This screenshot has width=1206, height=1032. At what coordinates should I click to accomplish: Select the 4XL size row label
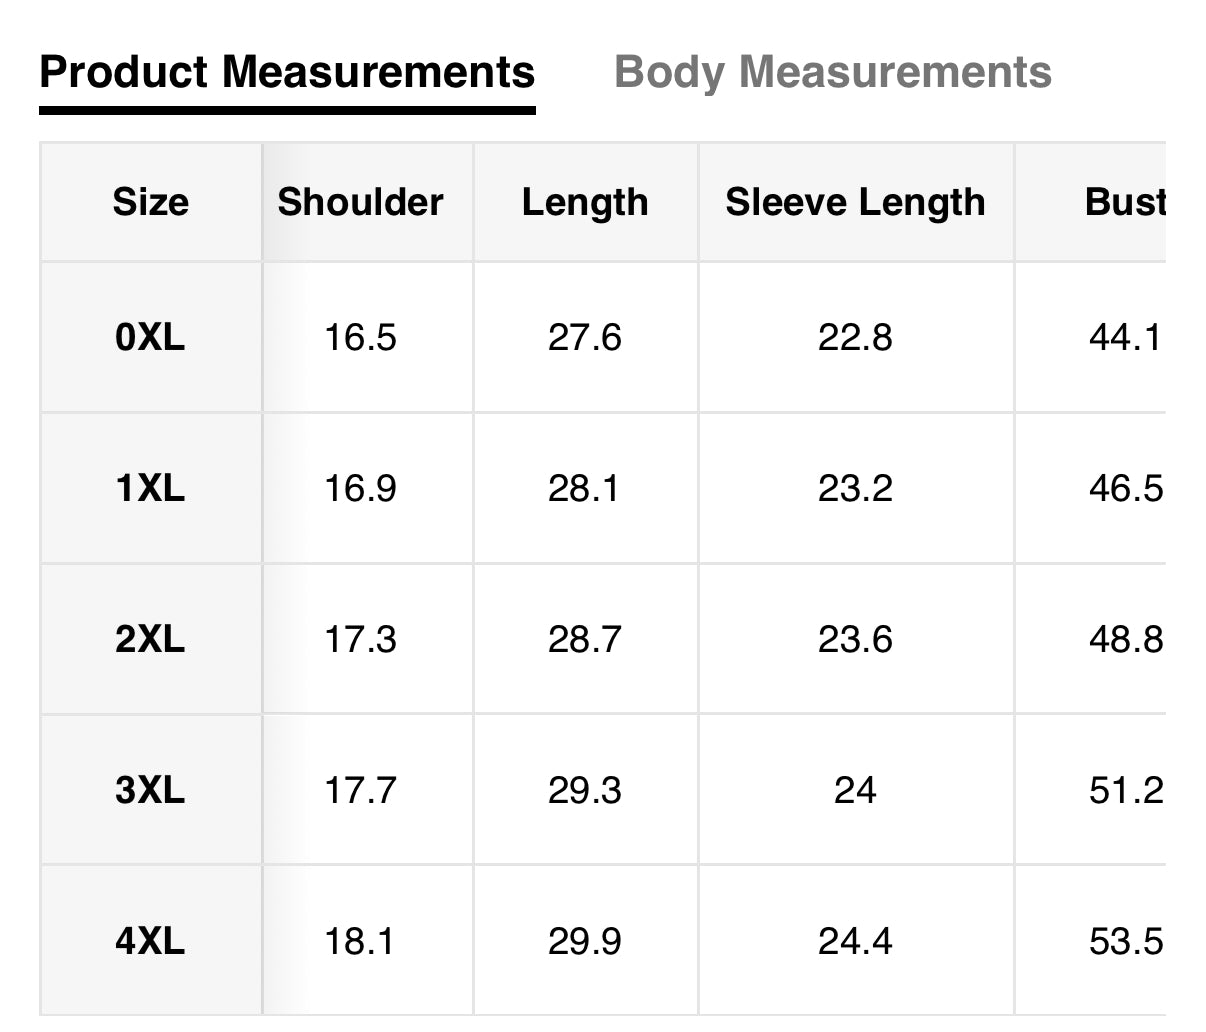click(150, 942)
